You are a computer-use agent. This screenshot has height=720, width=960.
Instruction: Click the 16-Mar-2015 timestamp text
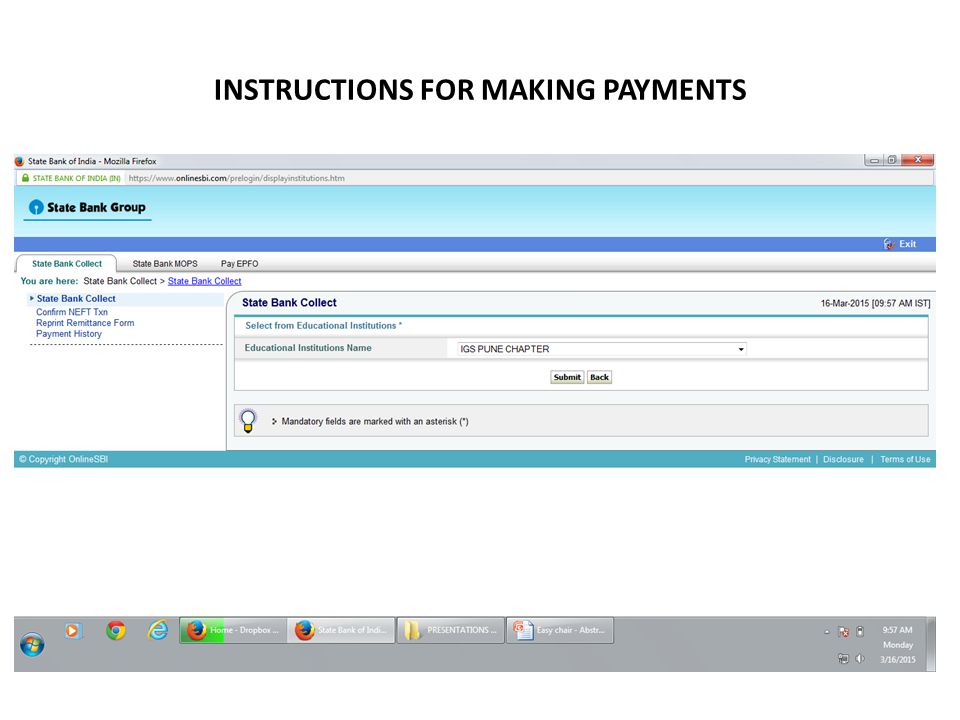(x=875, y=303)
